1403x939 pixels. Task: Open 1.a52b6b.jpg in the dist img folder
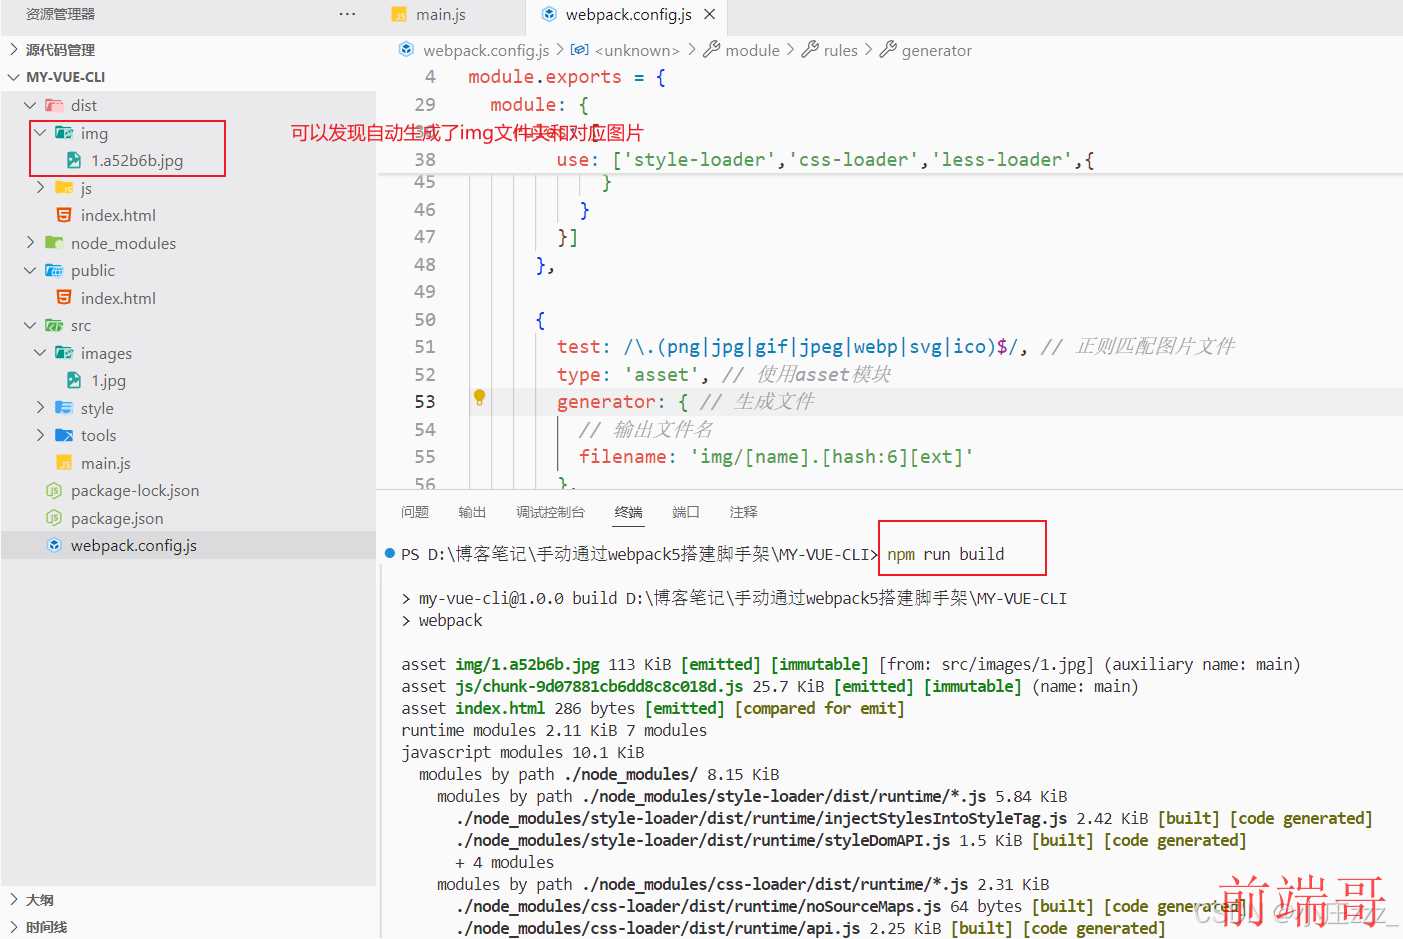coord(137,160)
